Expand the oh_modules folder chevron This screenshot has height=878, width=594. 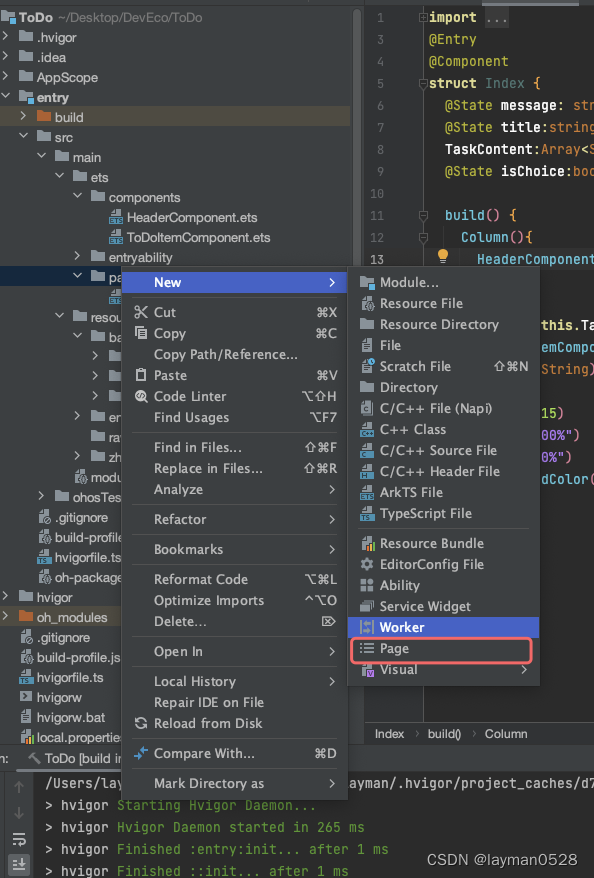[x=6, y=617]
